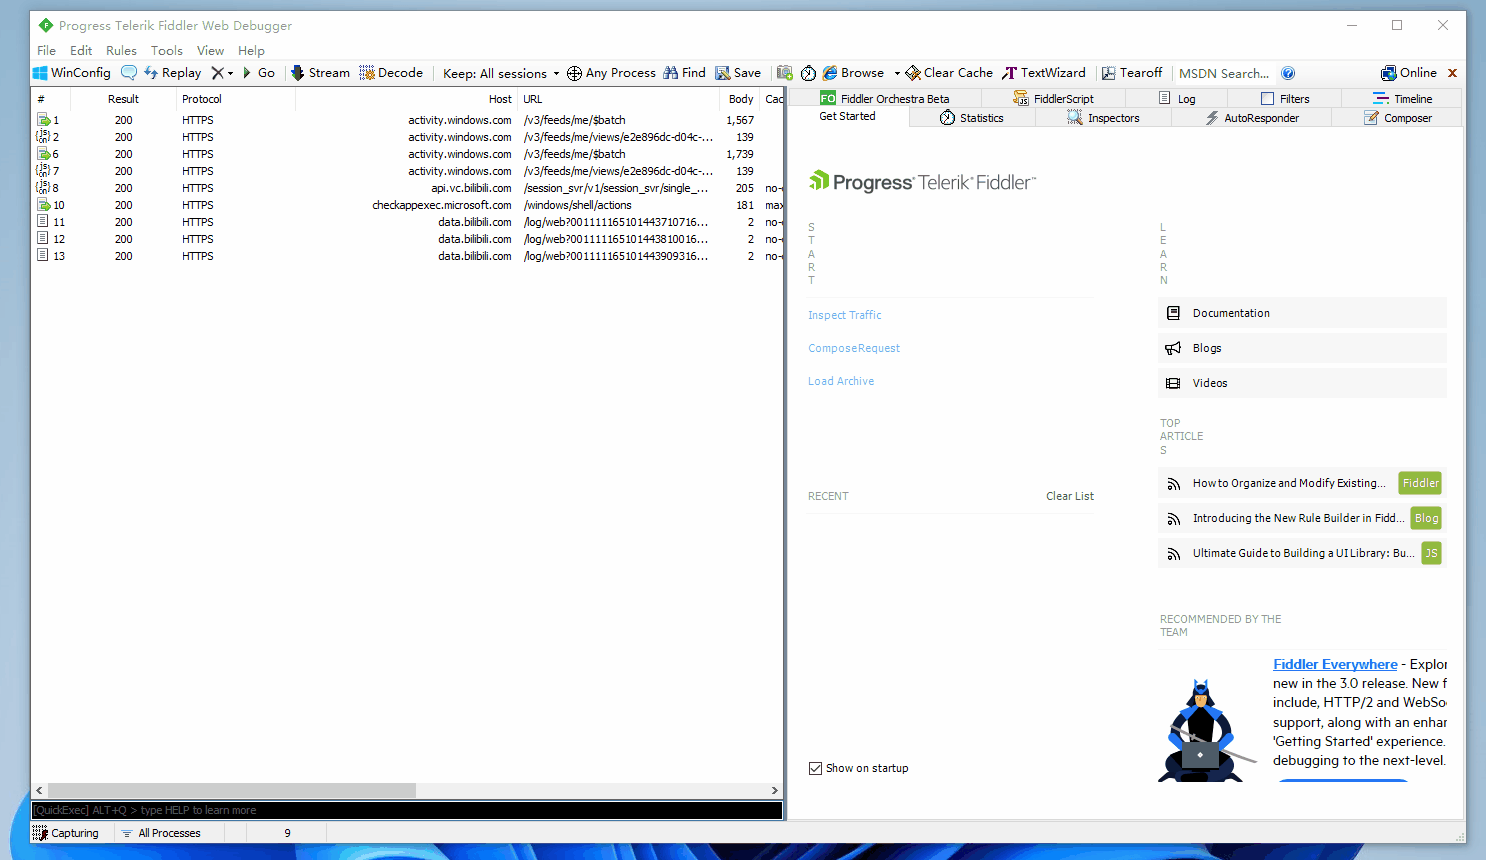Open the File menu
Image resolution: width=1486 pixels, height=860 pixels.
coord(46,51)
